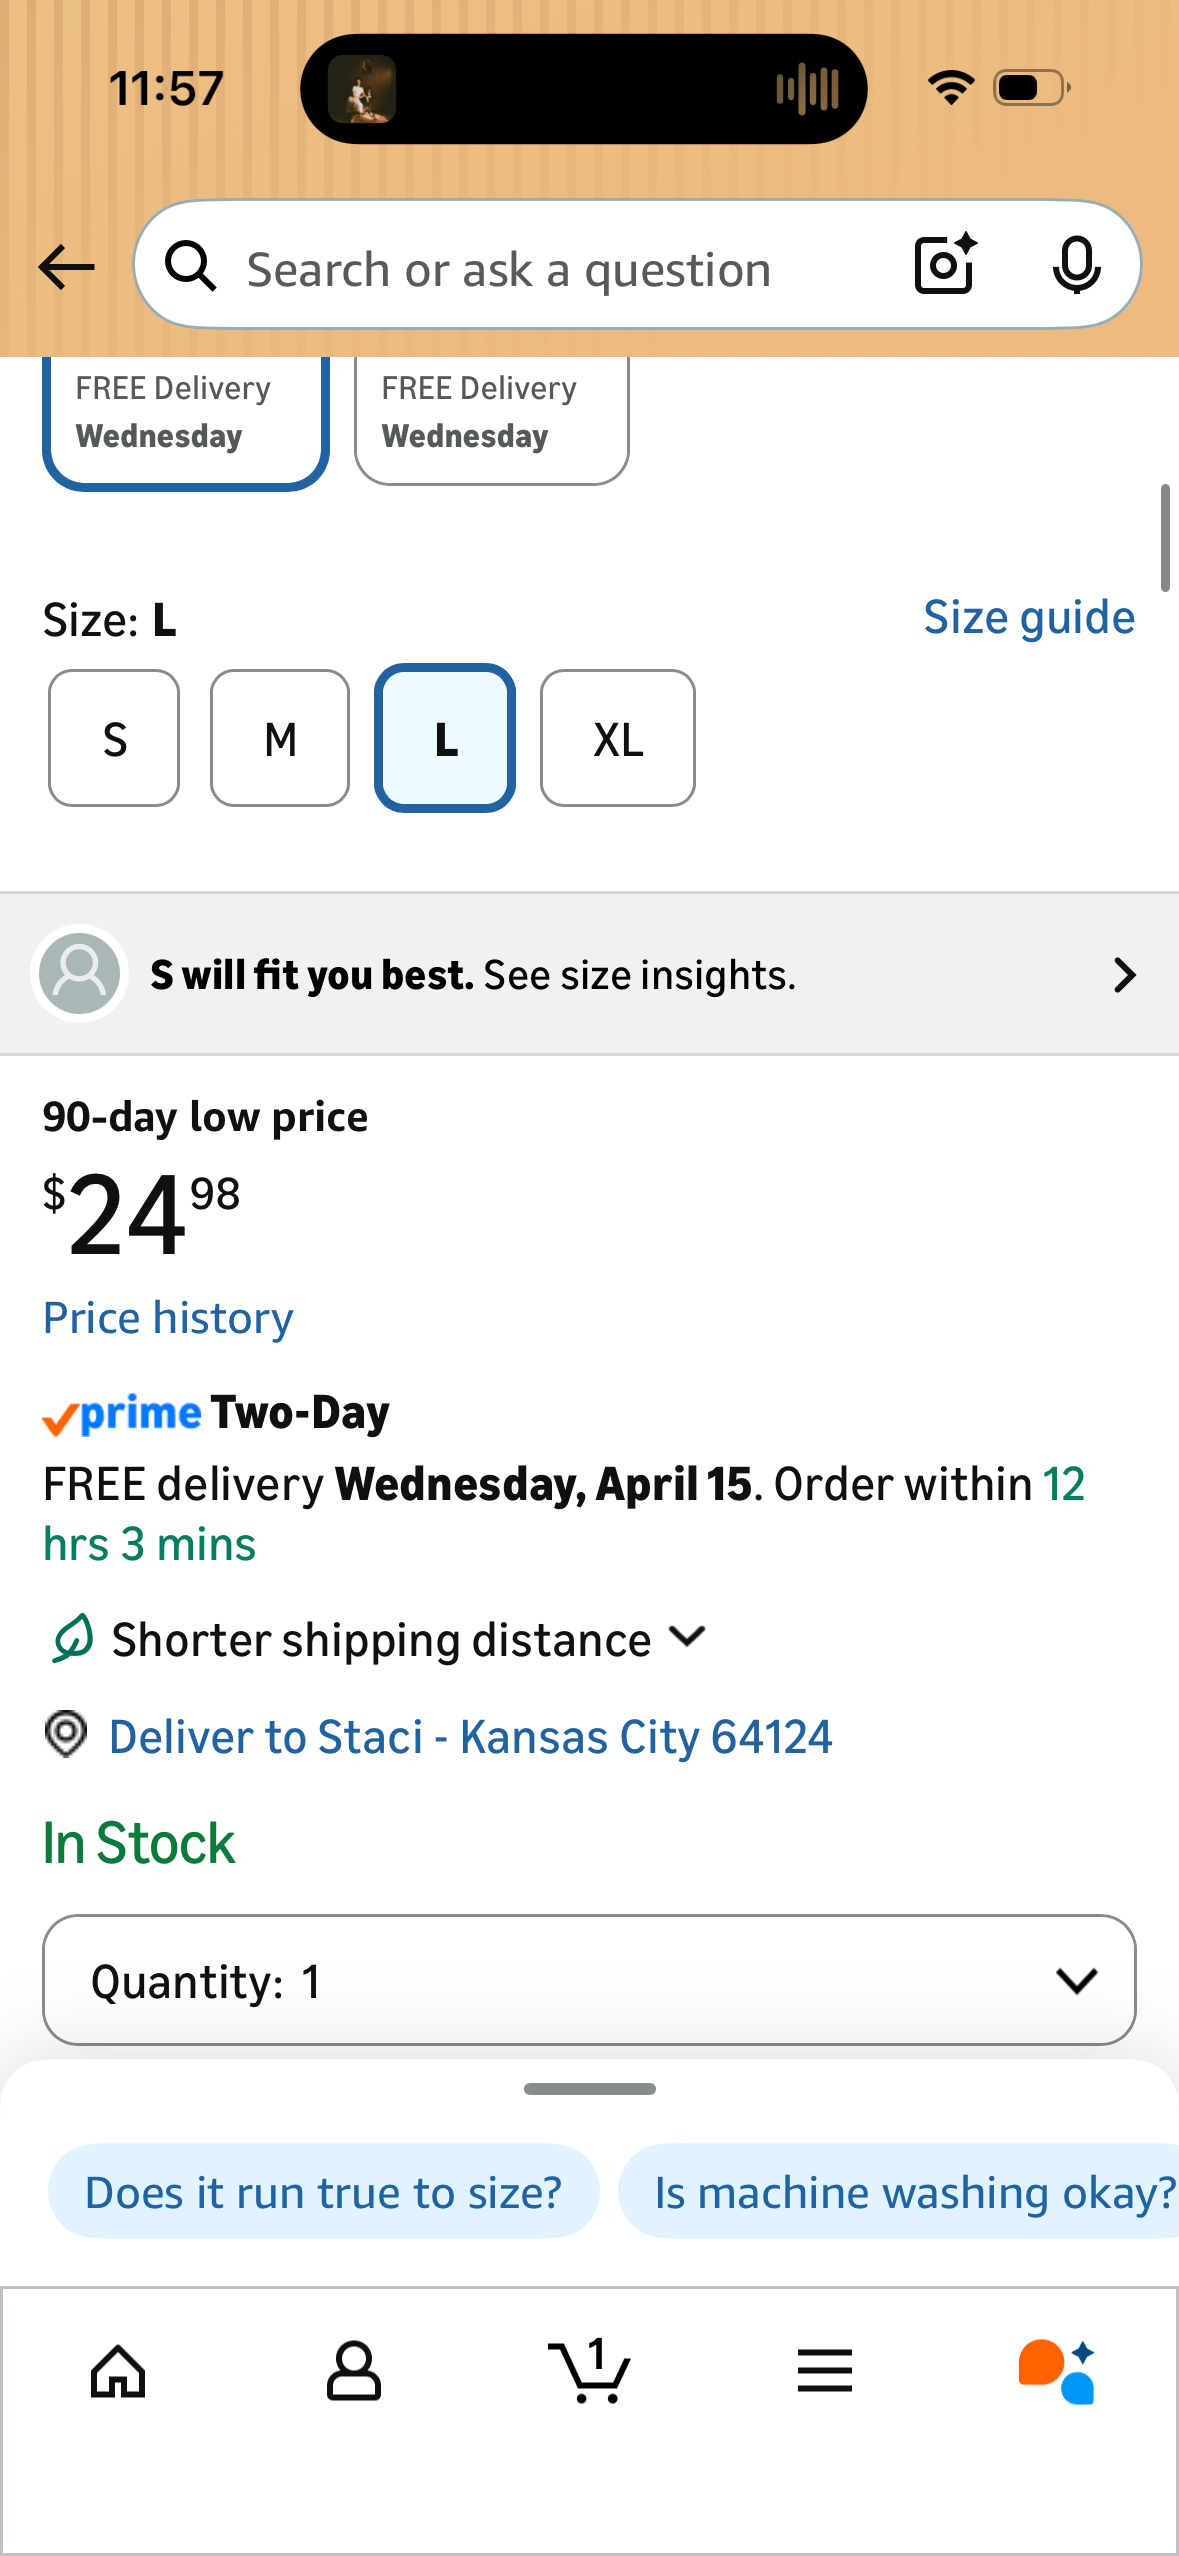Tap the delivery location pin icon
Image resolution: width=1179 pixels, height=2556 pixels.
click(66, 1734)
